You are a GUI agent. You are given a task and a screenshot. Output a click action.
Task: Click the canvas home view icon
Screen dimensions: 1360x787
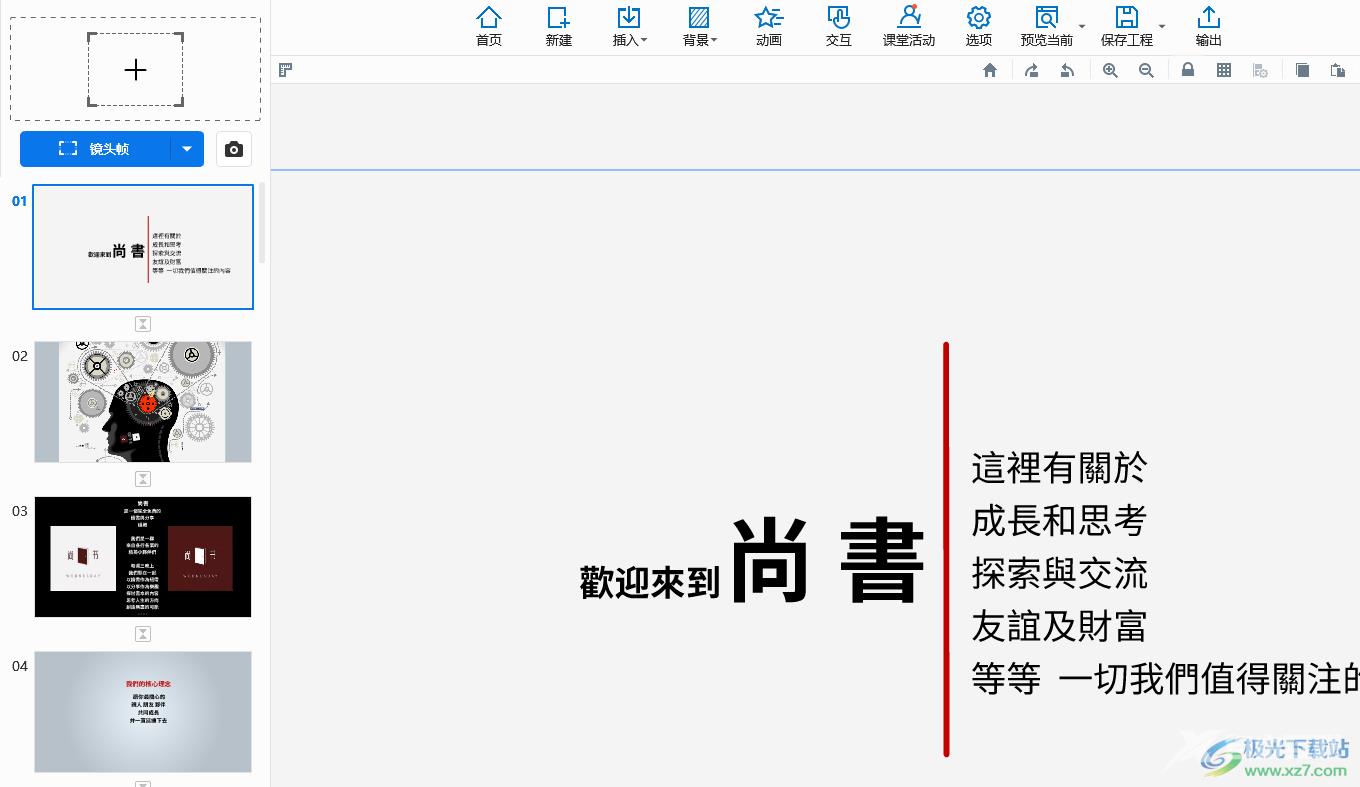tap(990, 70)
